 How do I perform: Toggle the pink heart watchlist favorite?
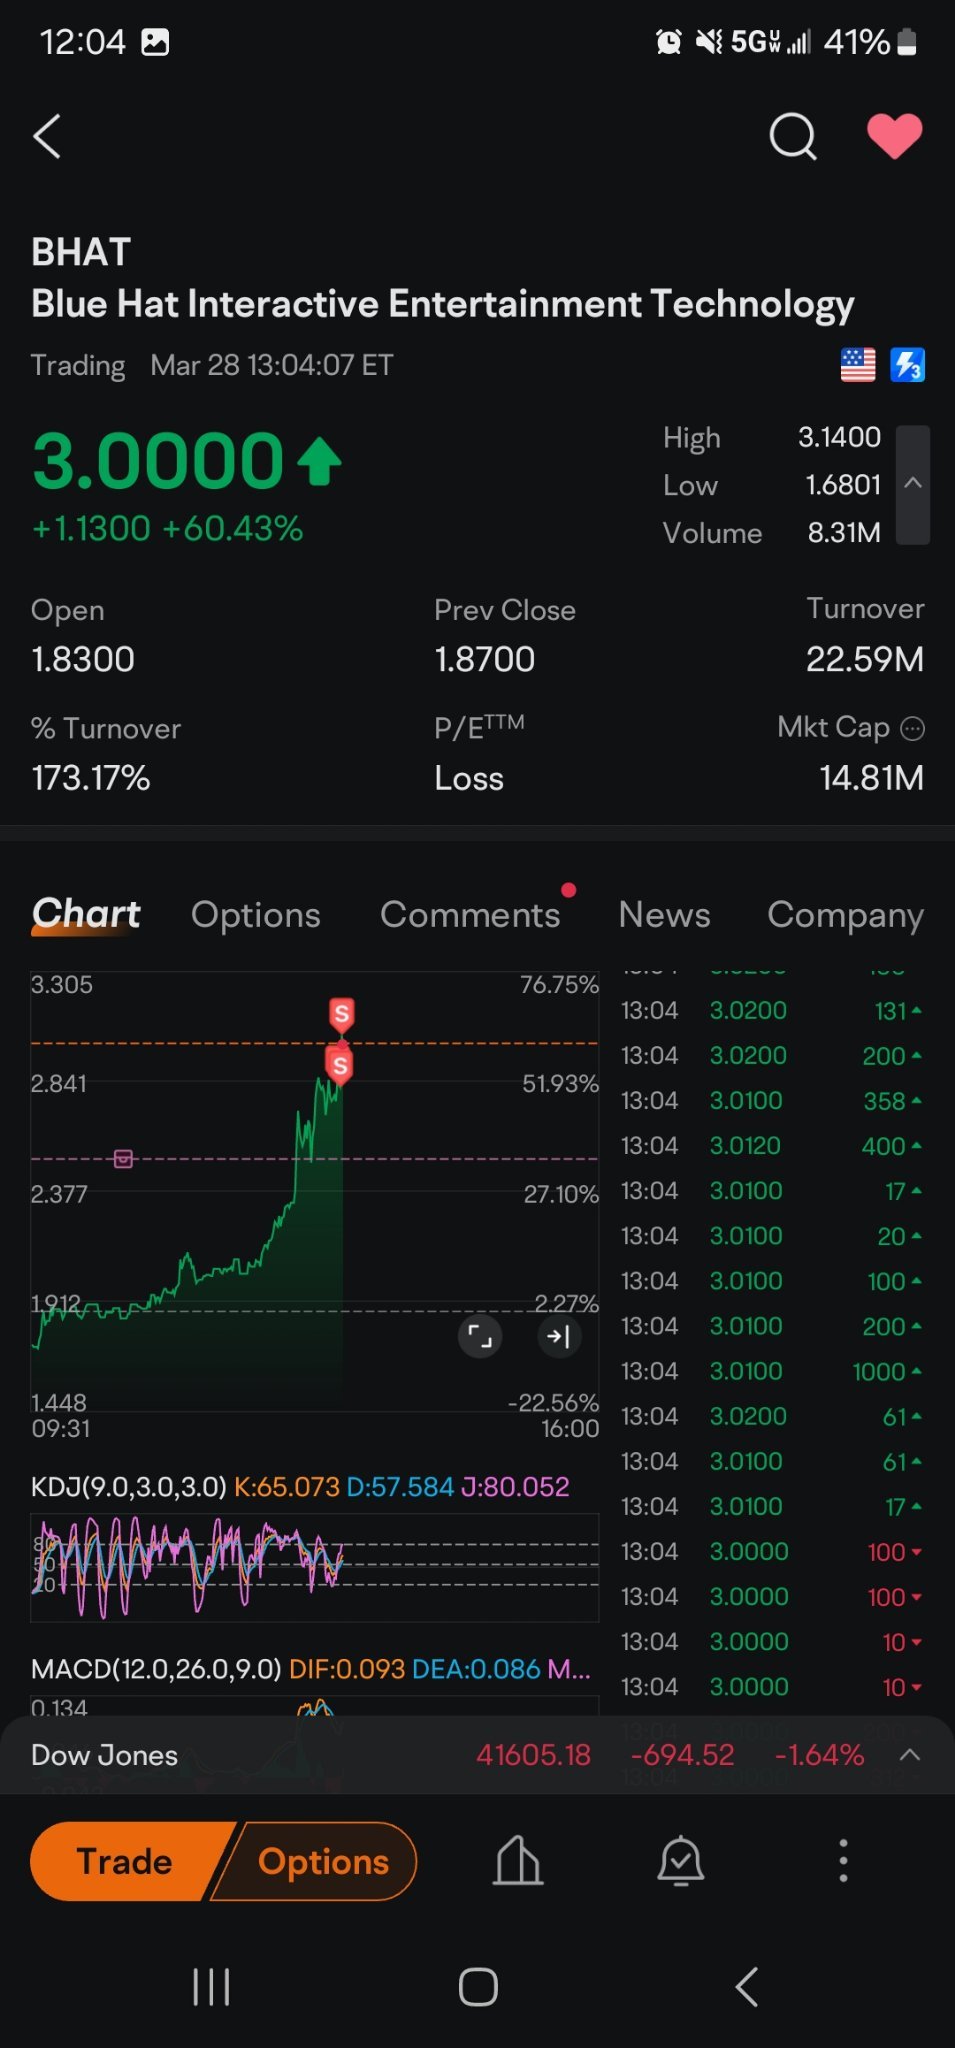pos(894,136)
